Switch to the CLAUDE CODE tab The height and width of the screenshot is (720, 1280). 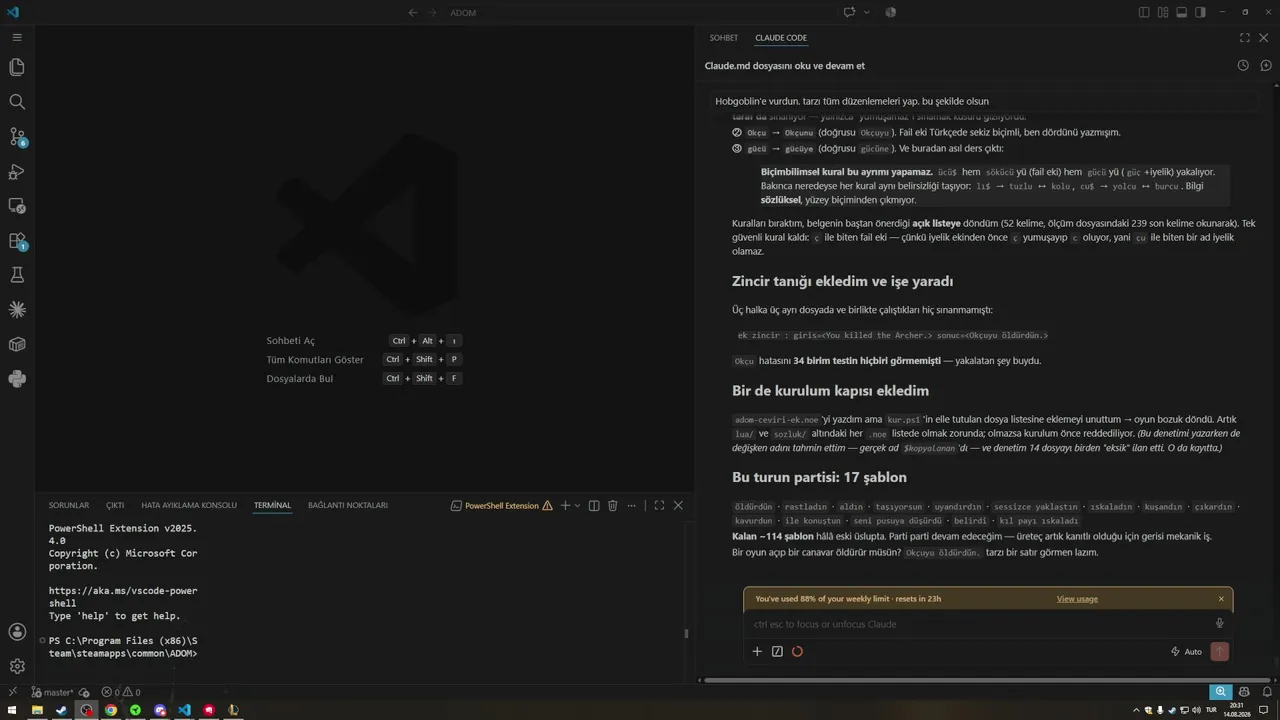tap(781, 38)
